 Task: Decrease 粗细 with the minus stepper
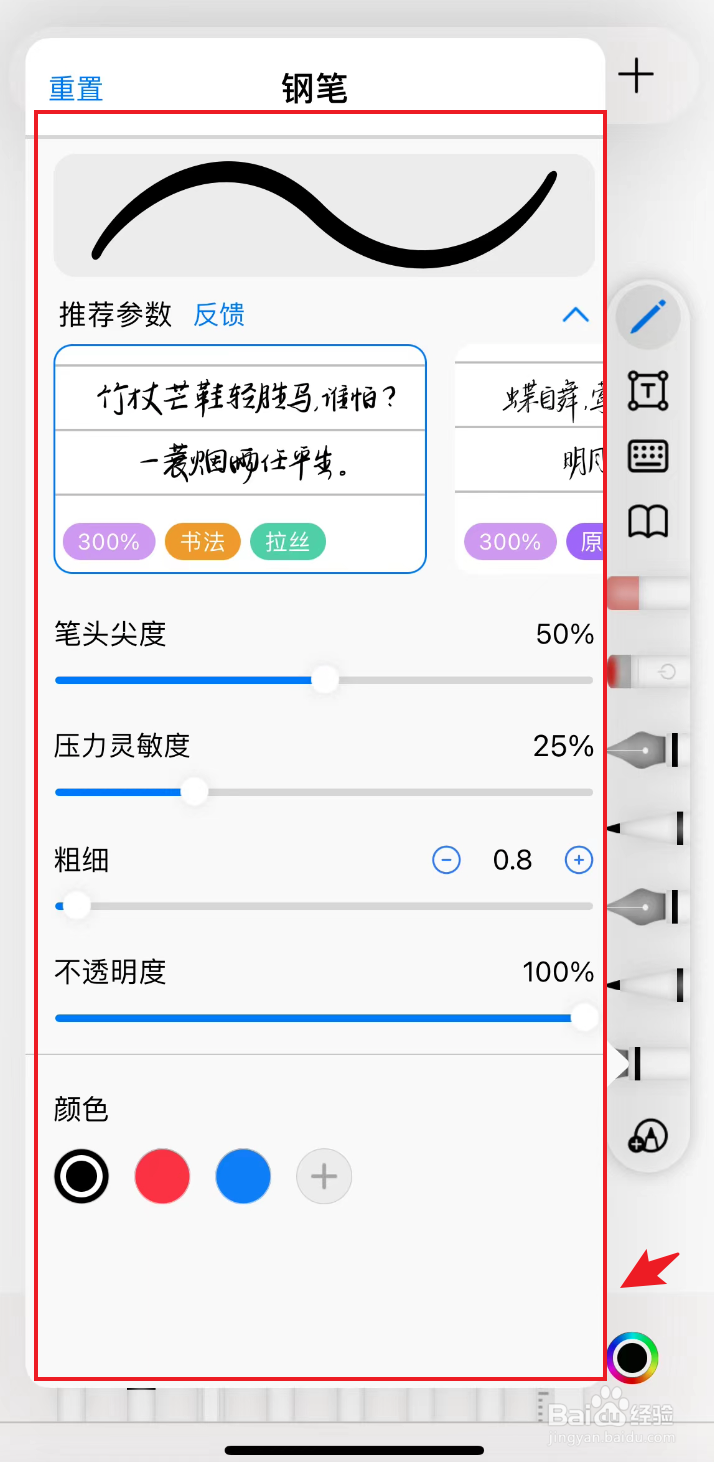(x=446, y=859)
